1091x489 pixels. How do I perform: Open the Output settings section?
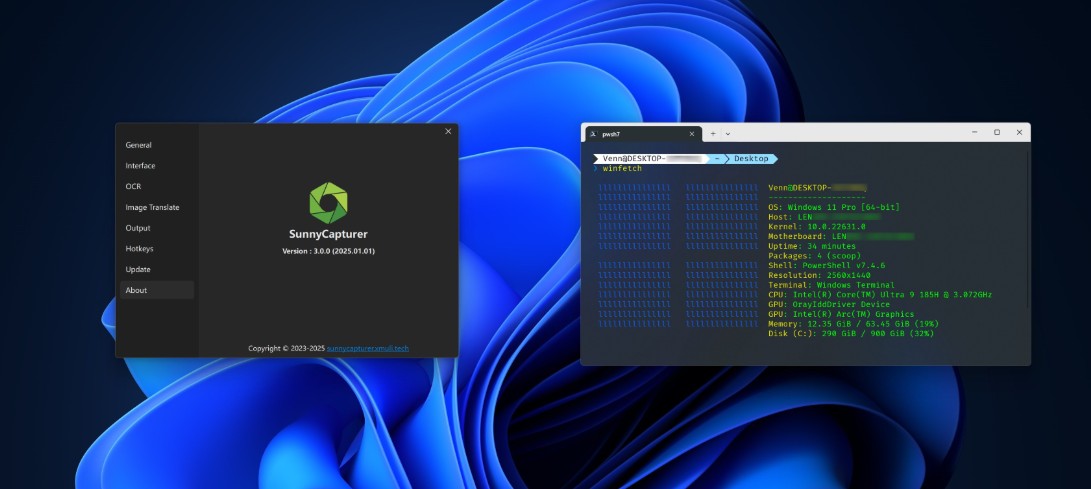click(138, 228)
